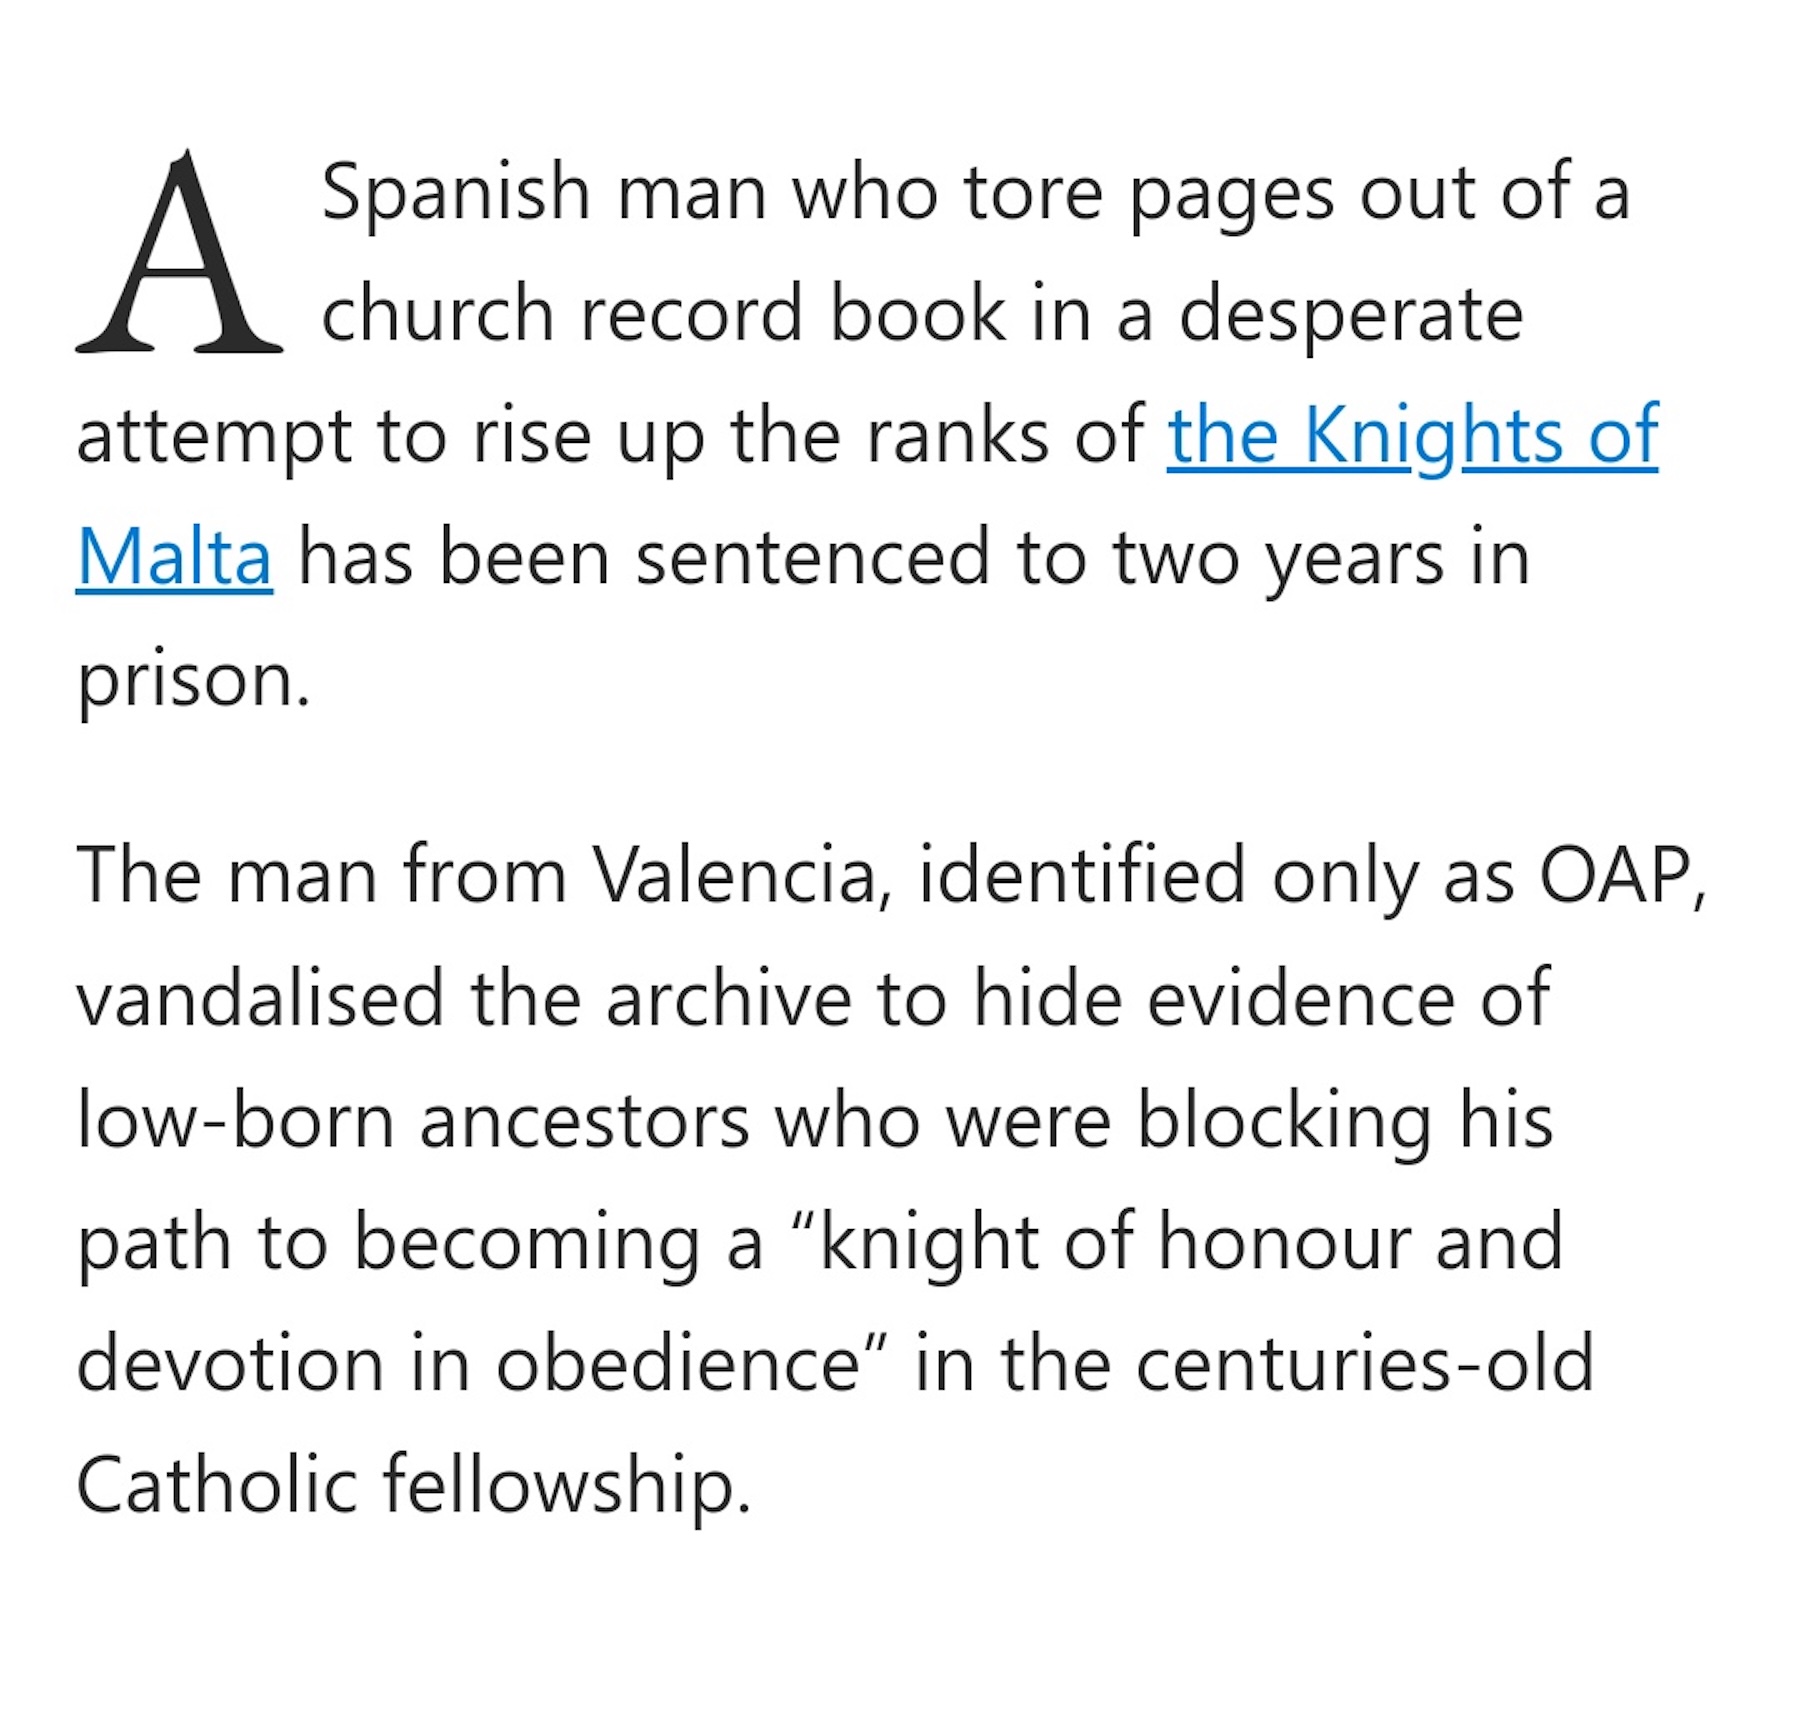Click the word "vandalised" in second paragraph
Image resolution: width=1800 pixels, height=1722 pixels.
(x=260, y=998)
